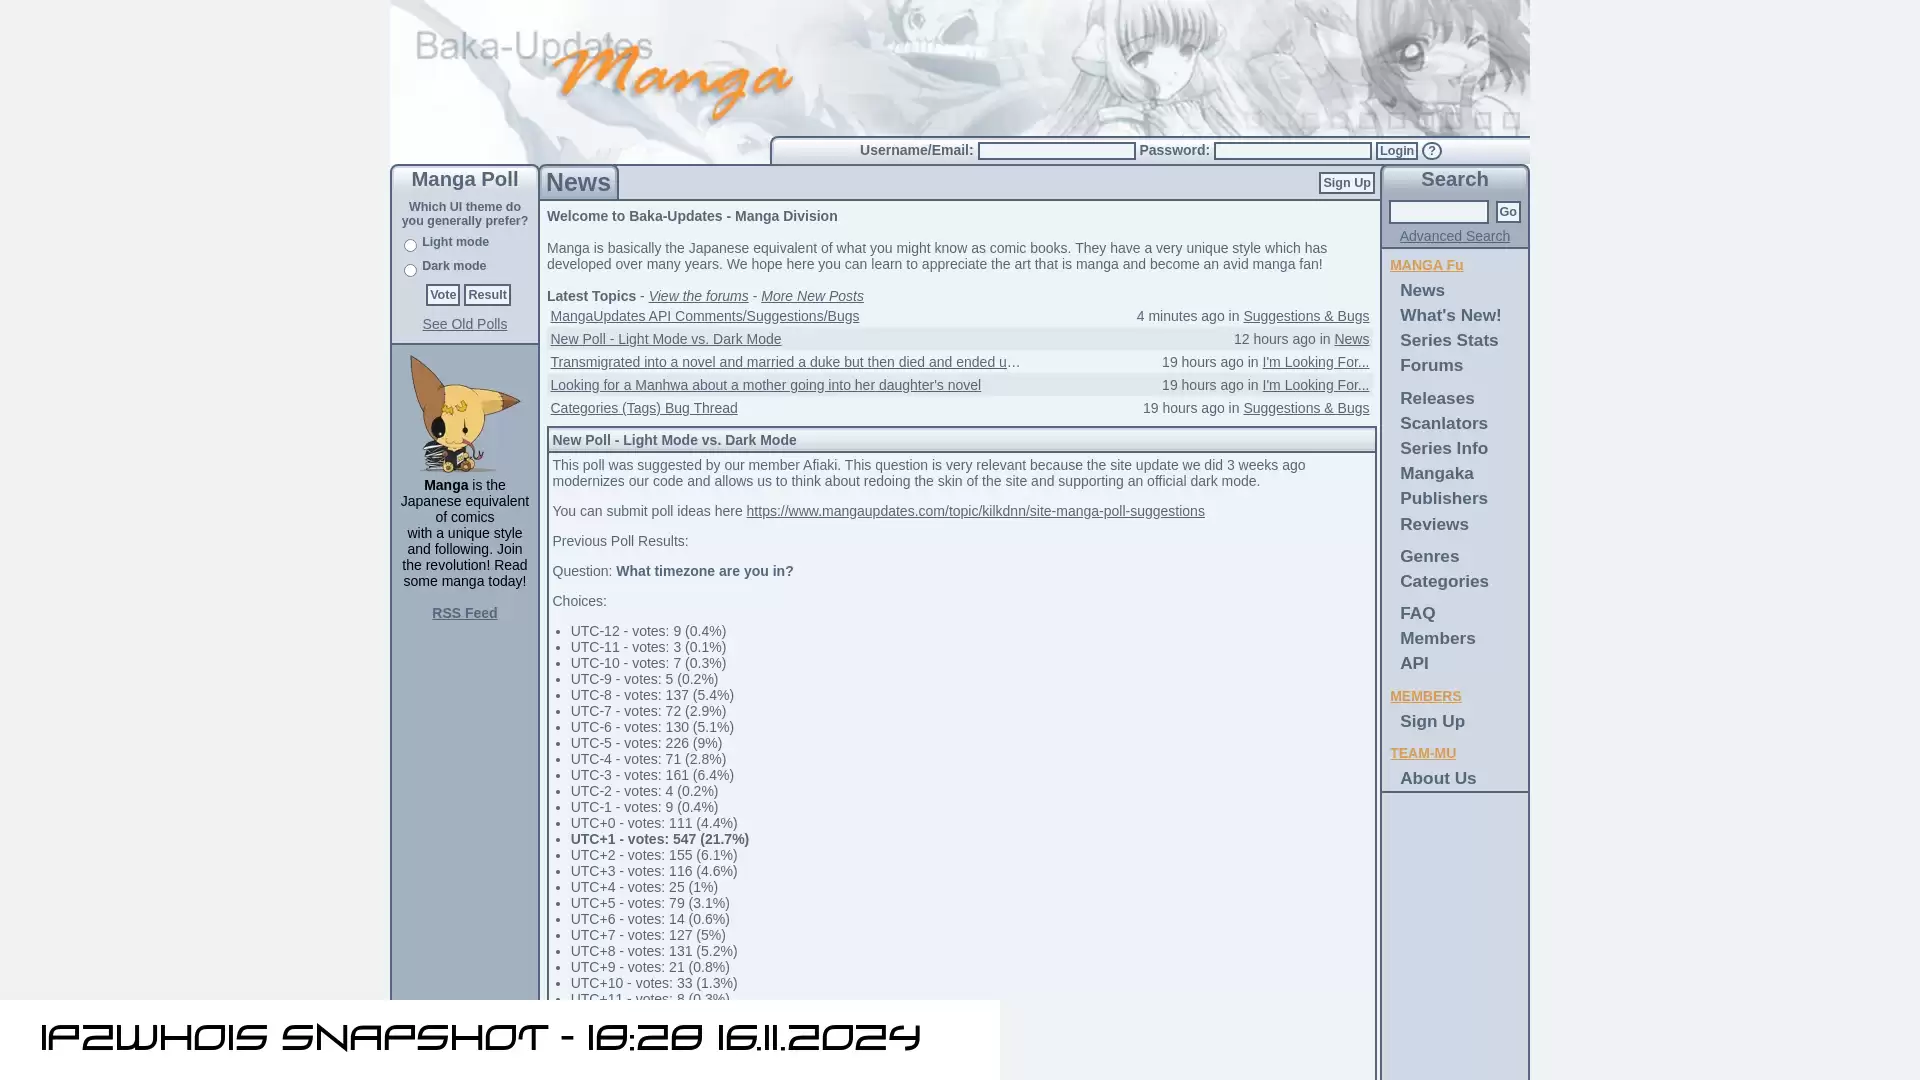Open the Transmigrated into a novel topic

click(785, 362)
